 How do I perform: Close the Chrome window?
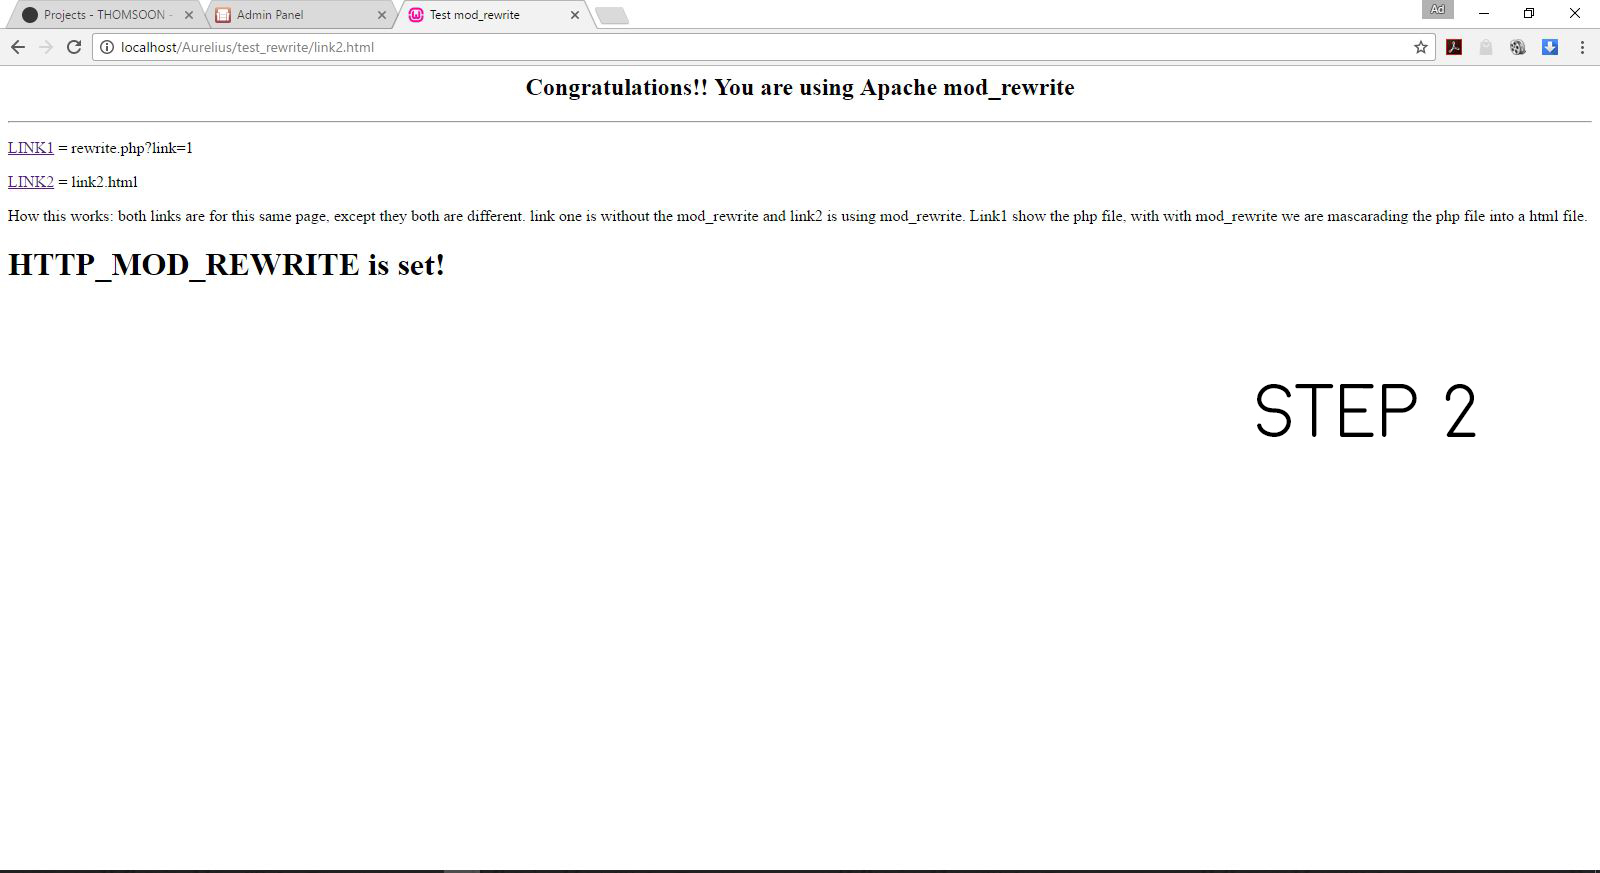pyautogui.click(x=1575, y=13)
